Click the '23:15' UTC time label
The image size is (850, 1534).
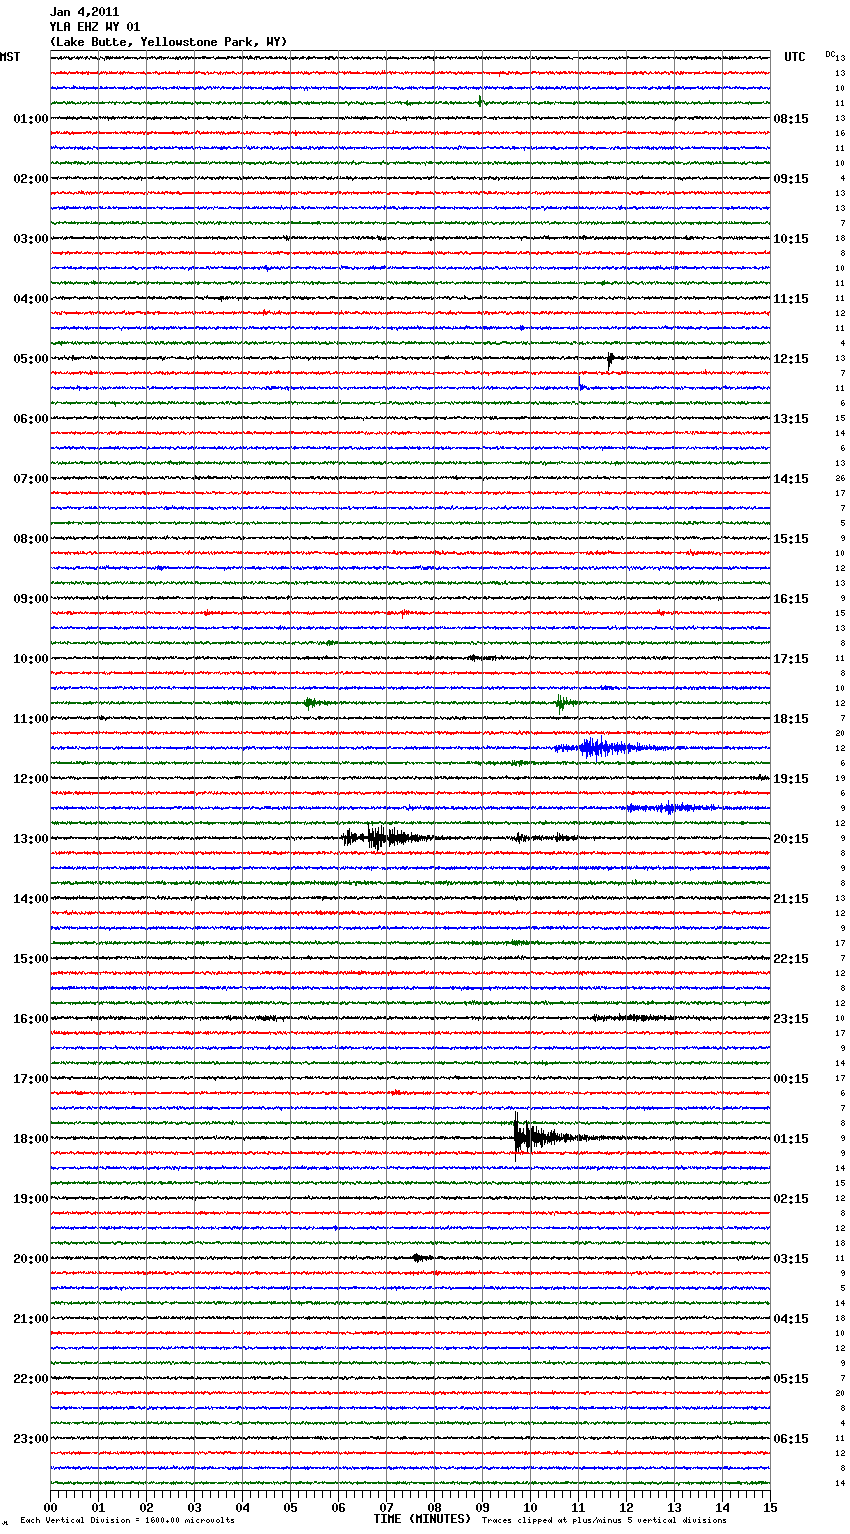(x=791, y=1019)
